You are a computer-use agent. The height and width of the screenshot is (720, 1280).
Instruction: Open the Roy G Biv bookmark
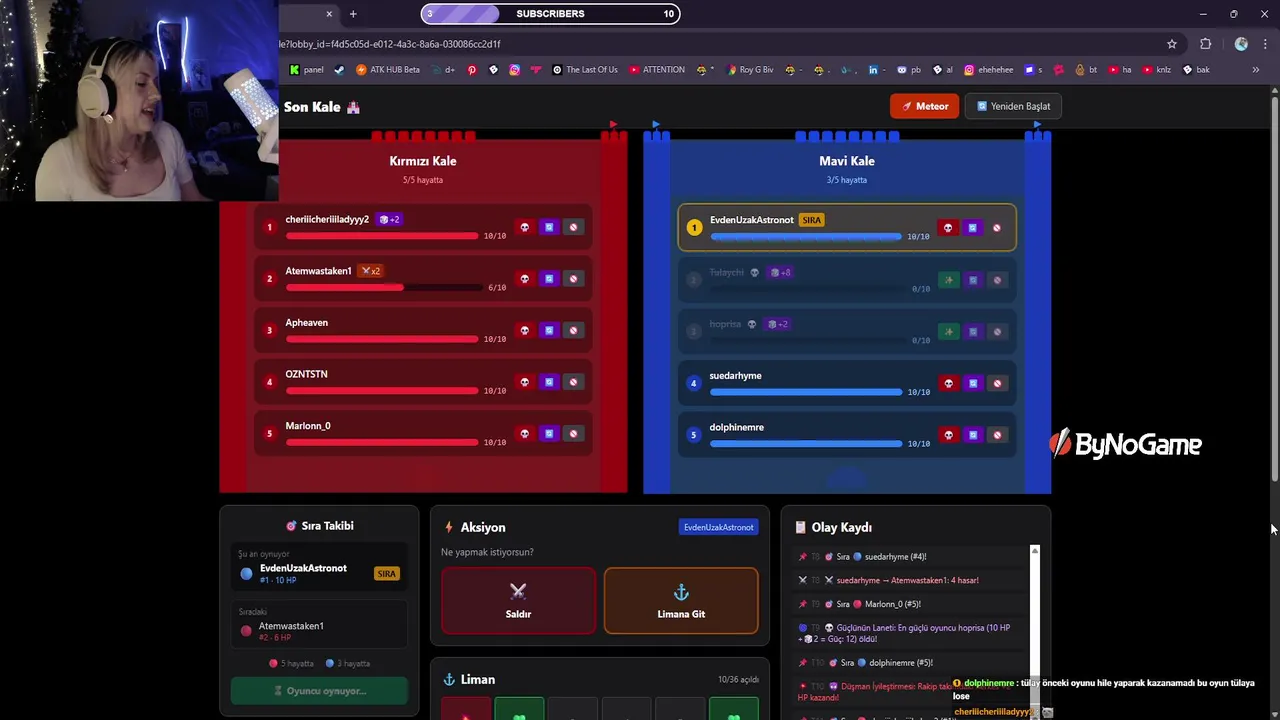coord(749,70)
